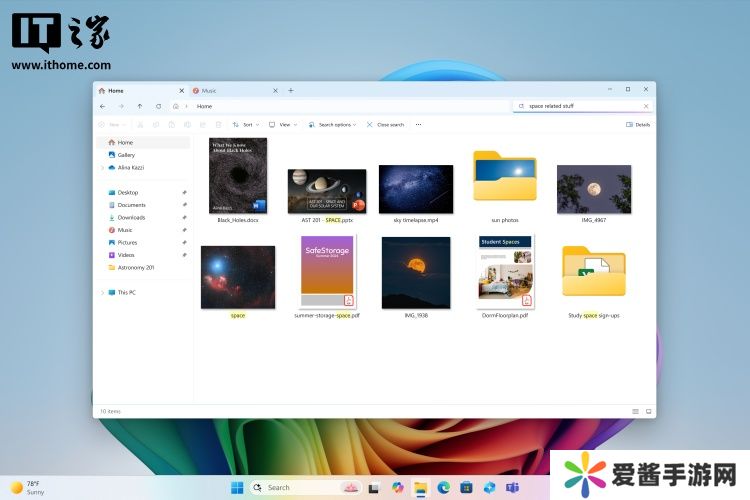Viewport: 750px width, 500px height.
Task: Clear the search box text
Action: (x=646, y=106)
